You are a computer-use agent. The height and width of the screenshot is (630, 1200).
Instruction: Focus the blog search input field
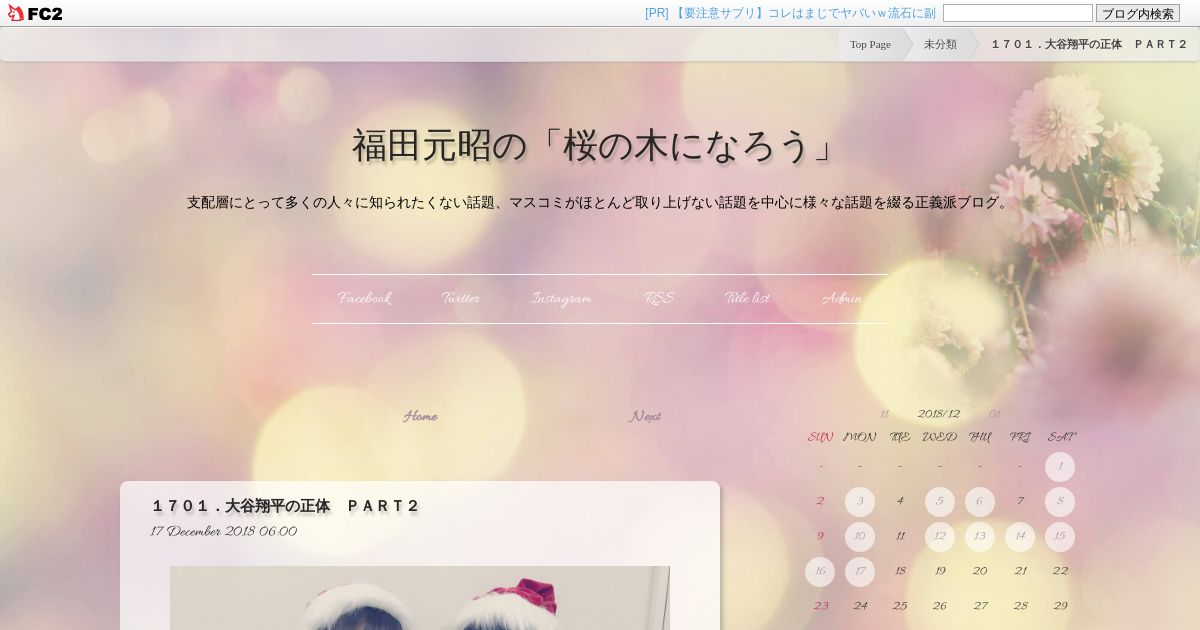click(x=1017, y=13)
